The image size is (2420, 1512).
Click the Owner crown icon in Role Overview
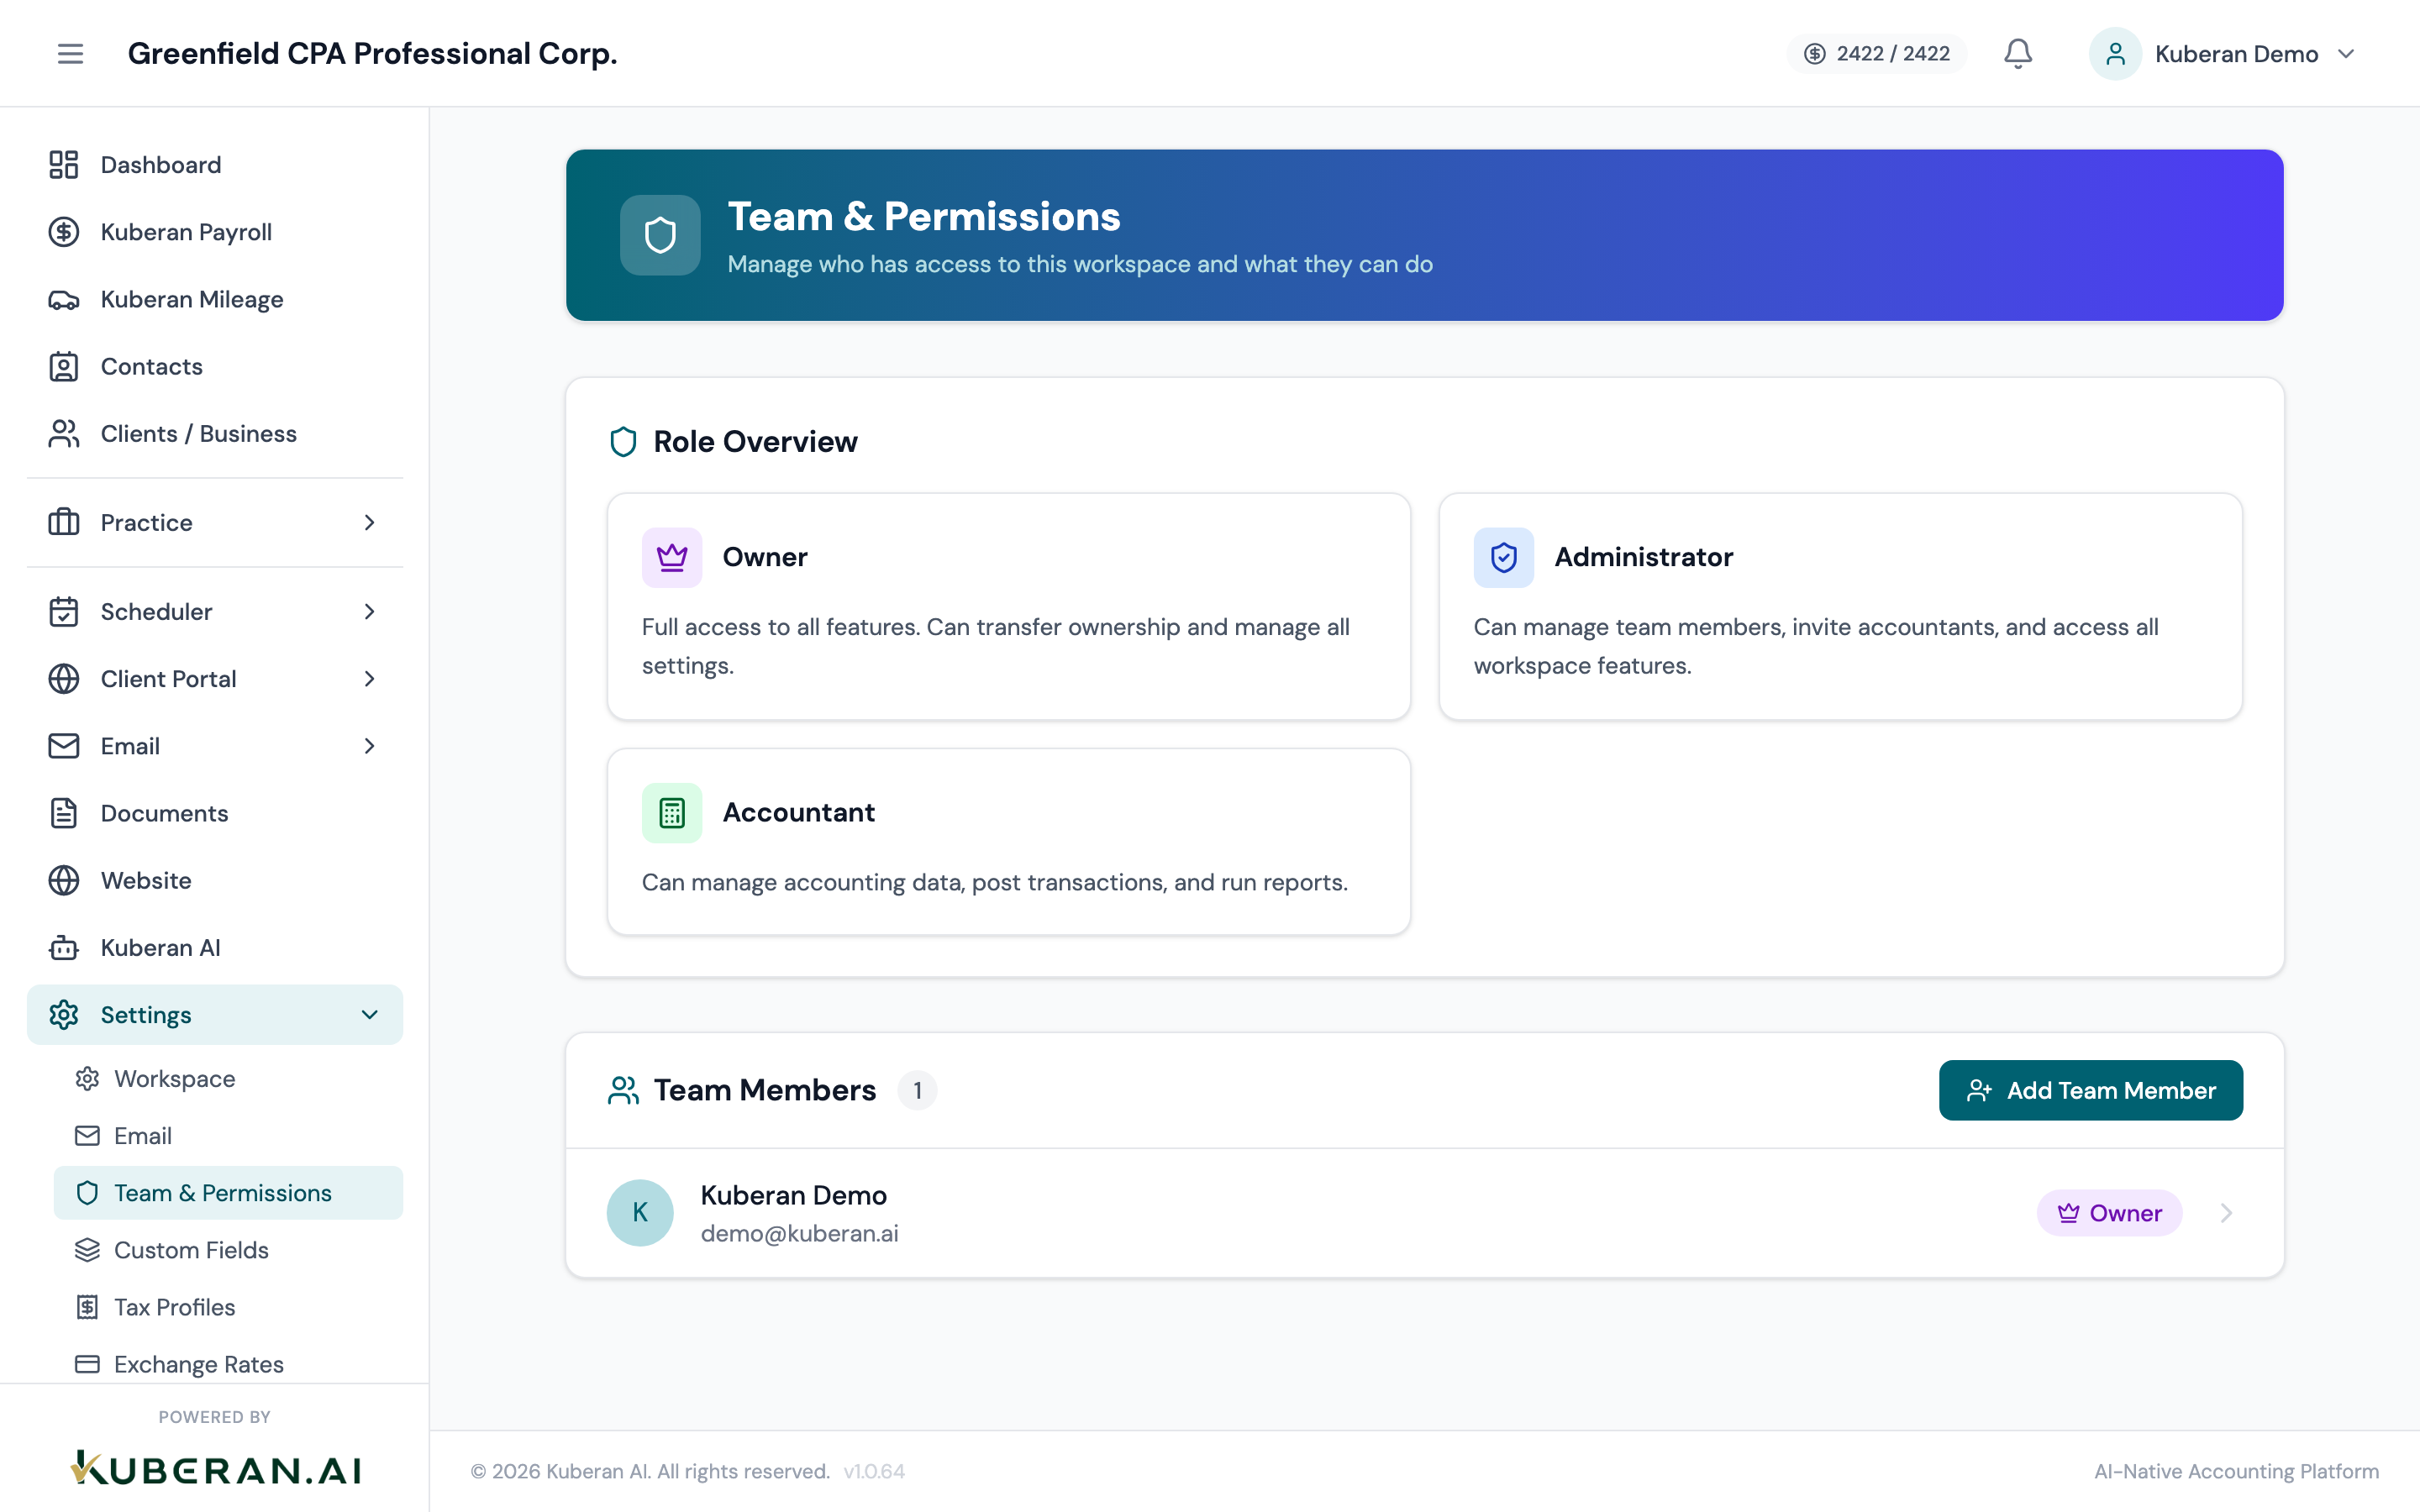[x=672, y=557]
